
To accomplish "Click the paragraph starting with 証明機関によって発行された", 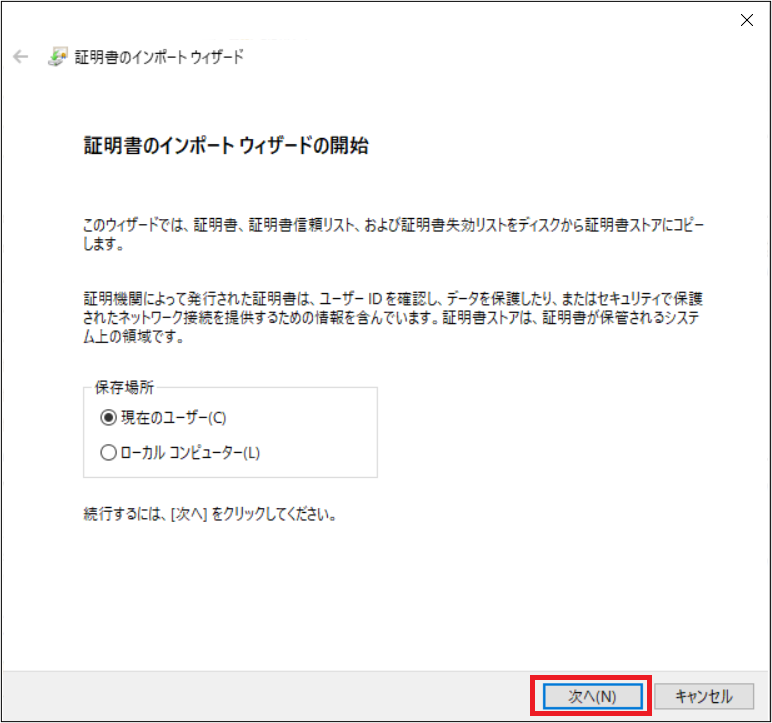I will [400, 318].
